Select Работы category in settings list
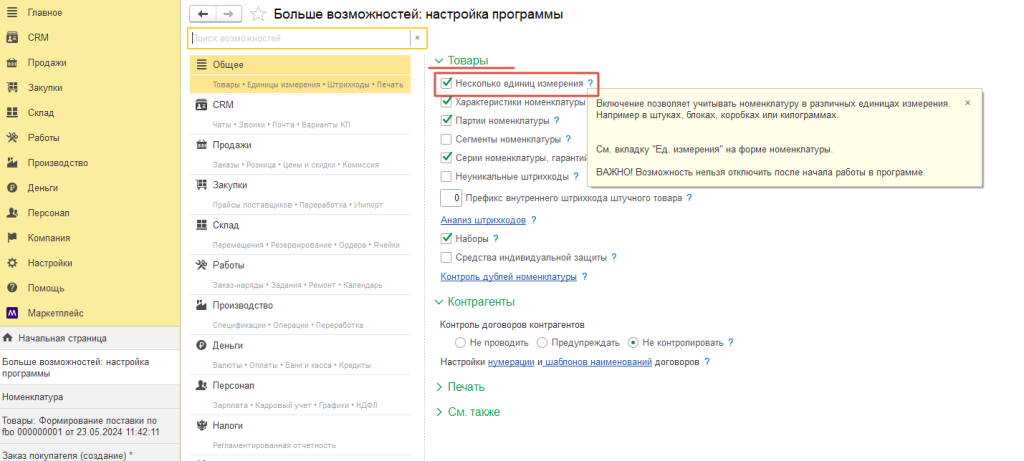Viewport: 1024px width, 461px height. [x=300, y=275]
